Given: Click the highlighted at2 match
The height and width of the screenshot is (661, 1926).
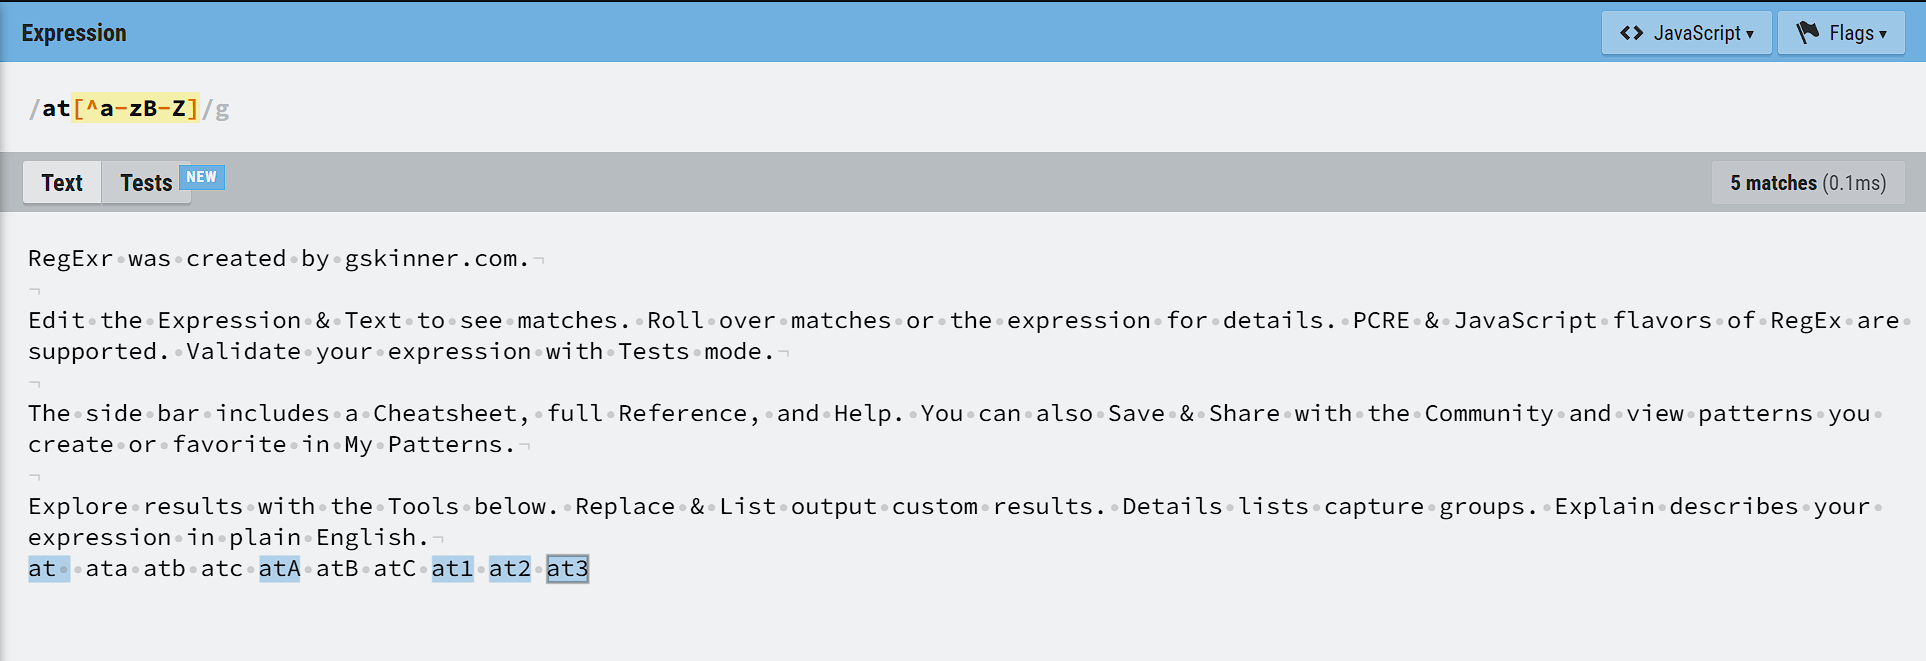Looking at the screenshot, I should (x=510, y=569).
